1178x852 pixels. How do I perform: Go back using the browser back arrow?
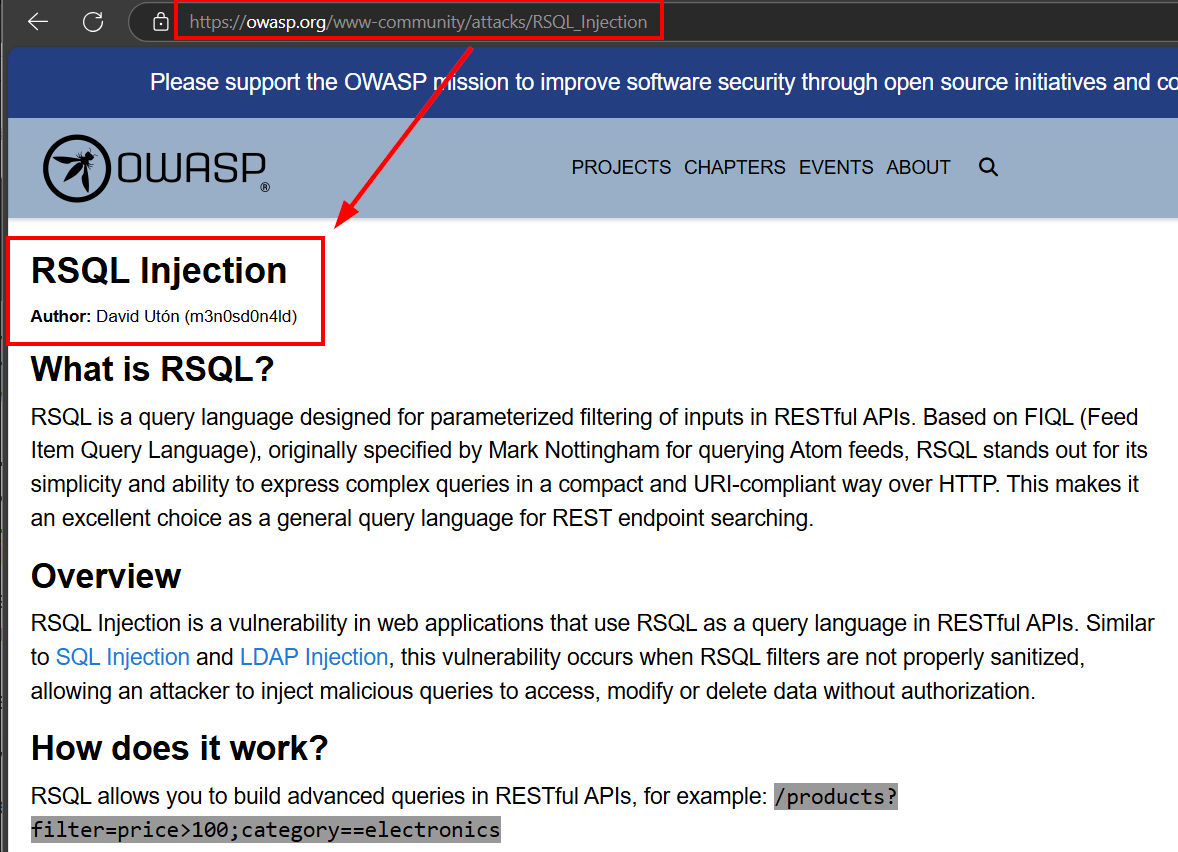click(x=38, y=22)
